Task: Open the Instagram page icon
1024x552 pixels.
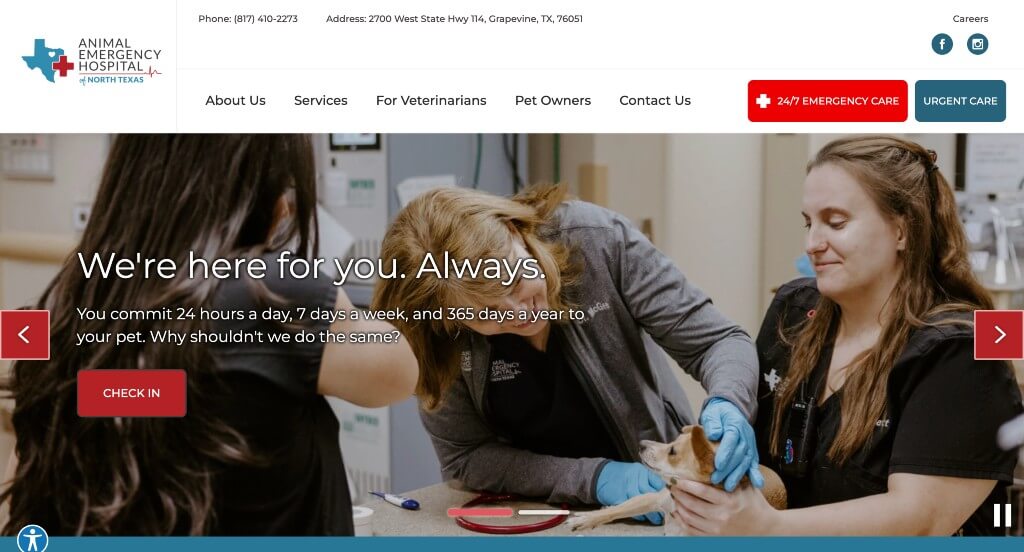Action: (977, 44)
